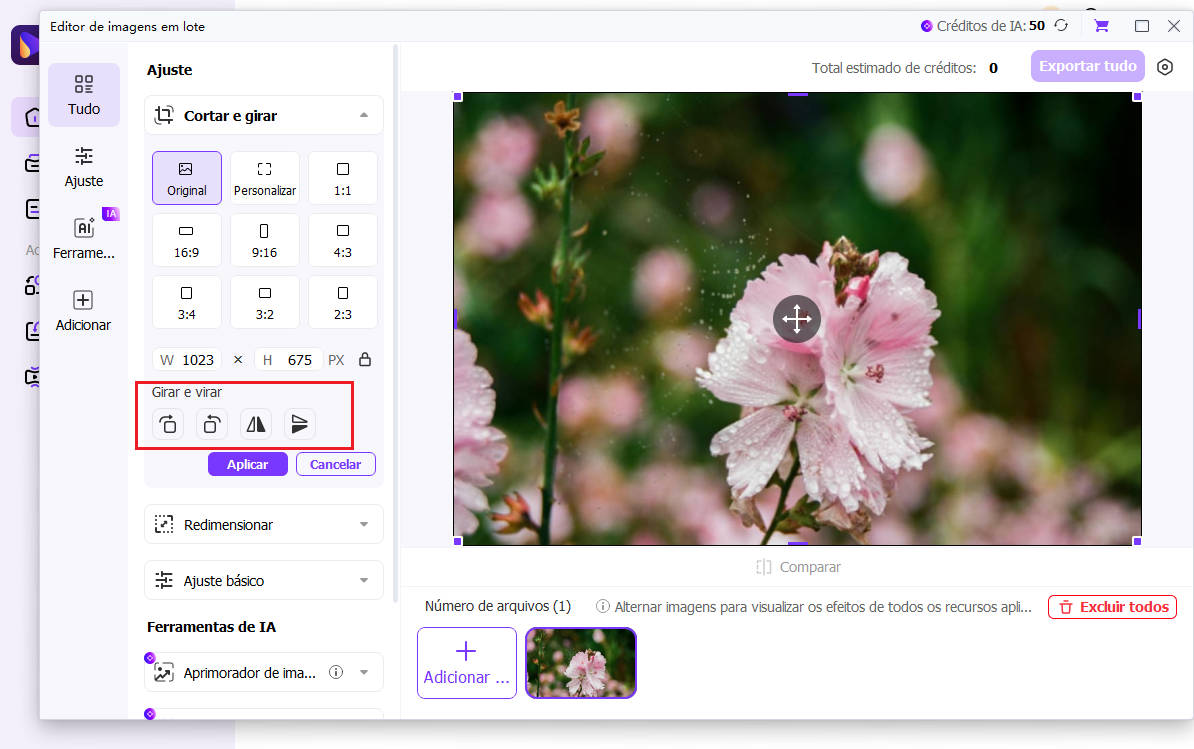Image resolution: width=1194 pixels, height=749 pixels.
Task: Click the Excluir todos button
Action: coord(1112,607)
